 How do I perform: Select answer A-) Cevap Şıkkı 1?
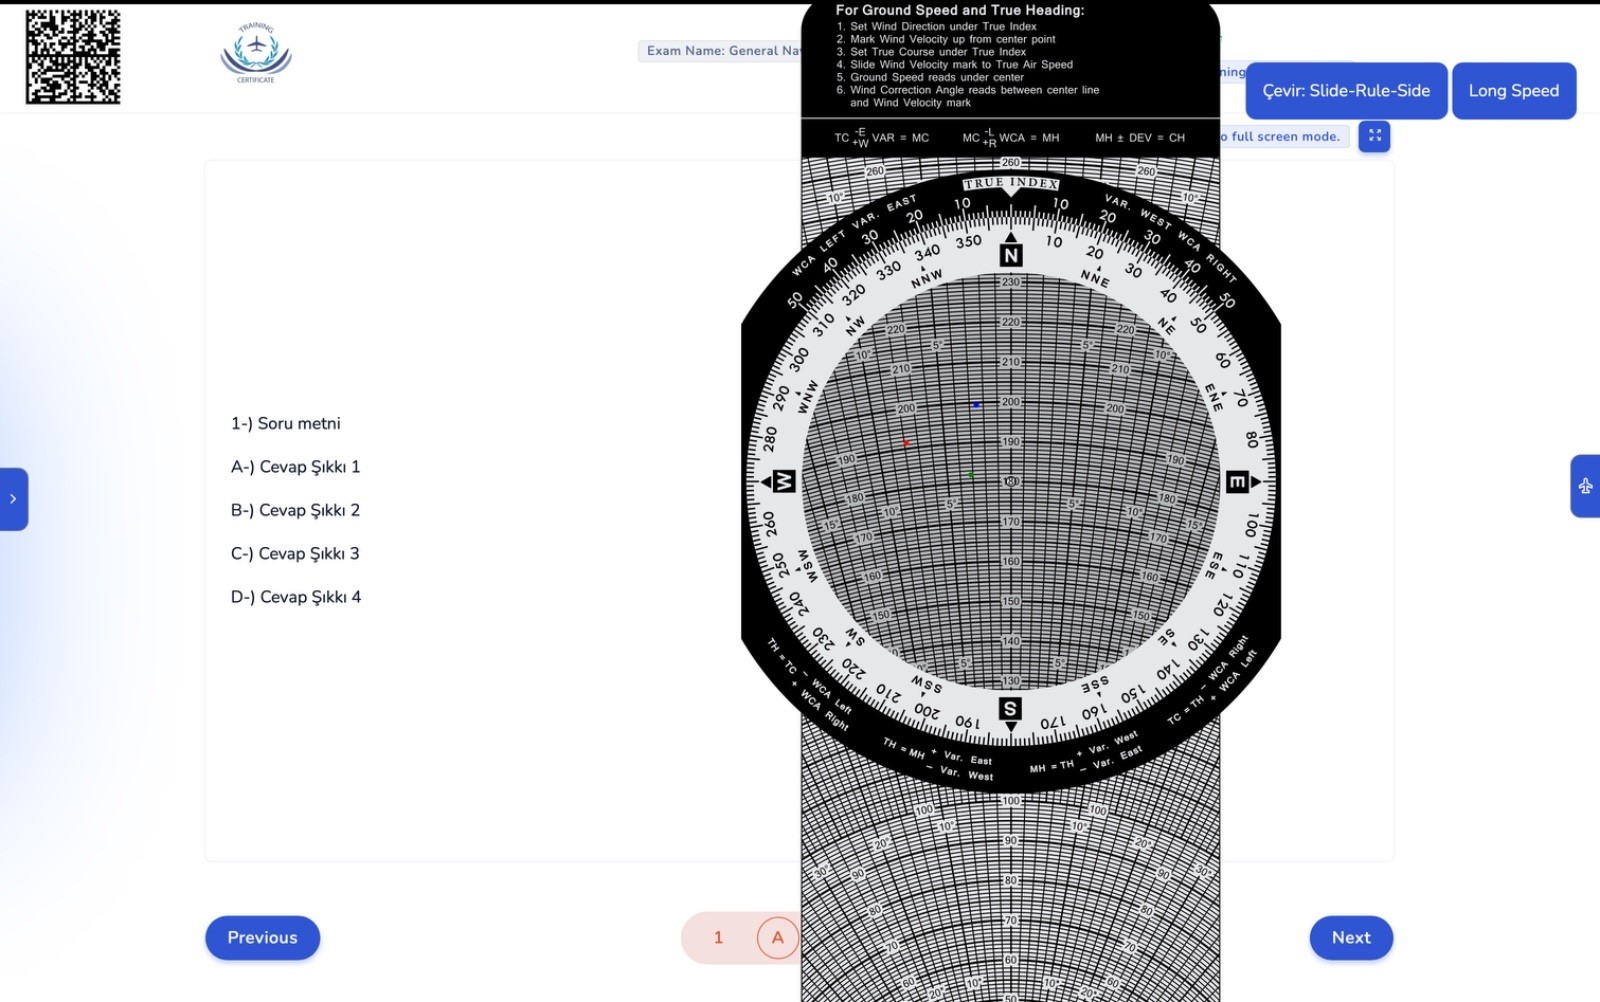(x=295, y=466)
